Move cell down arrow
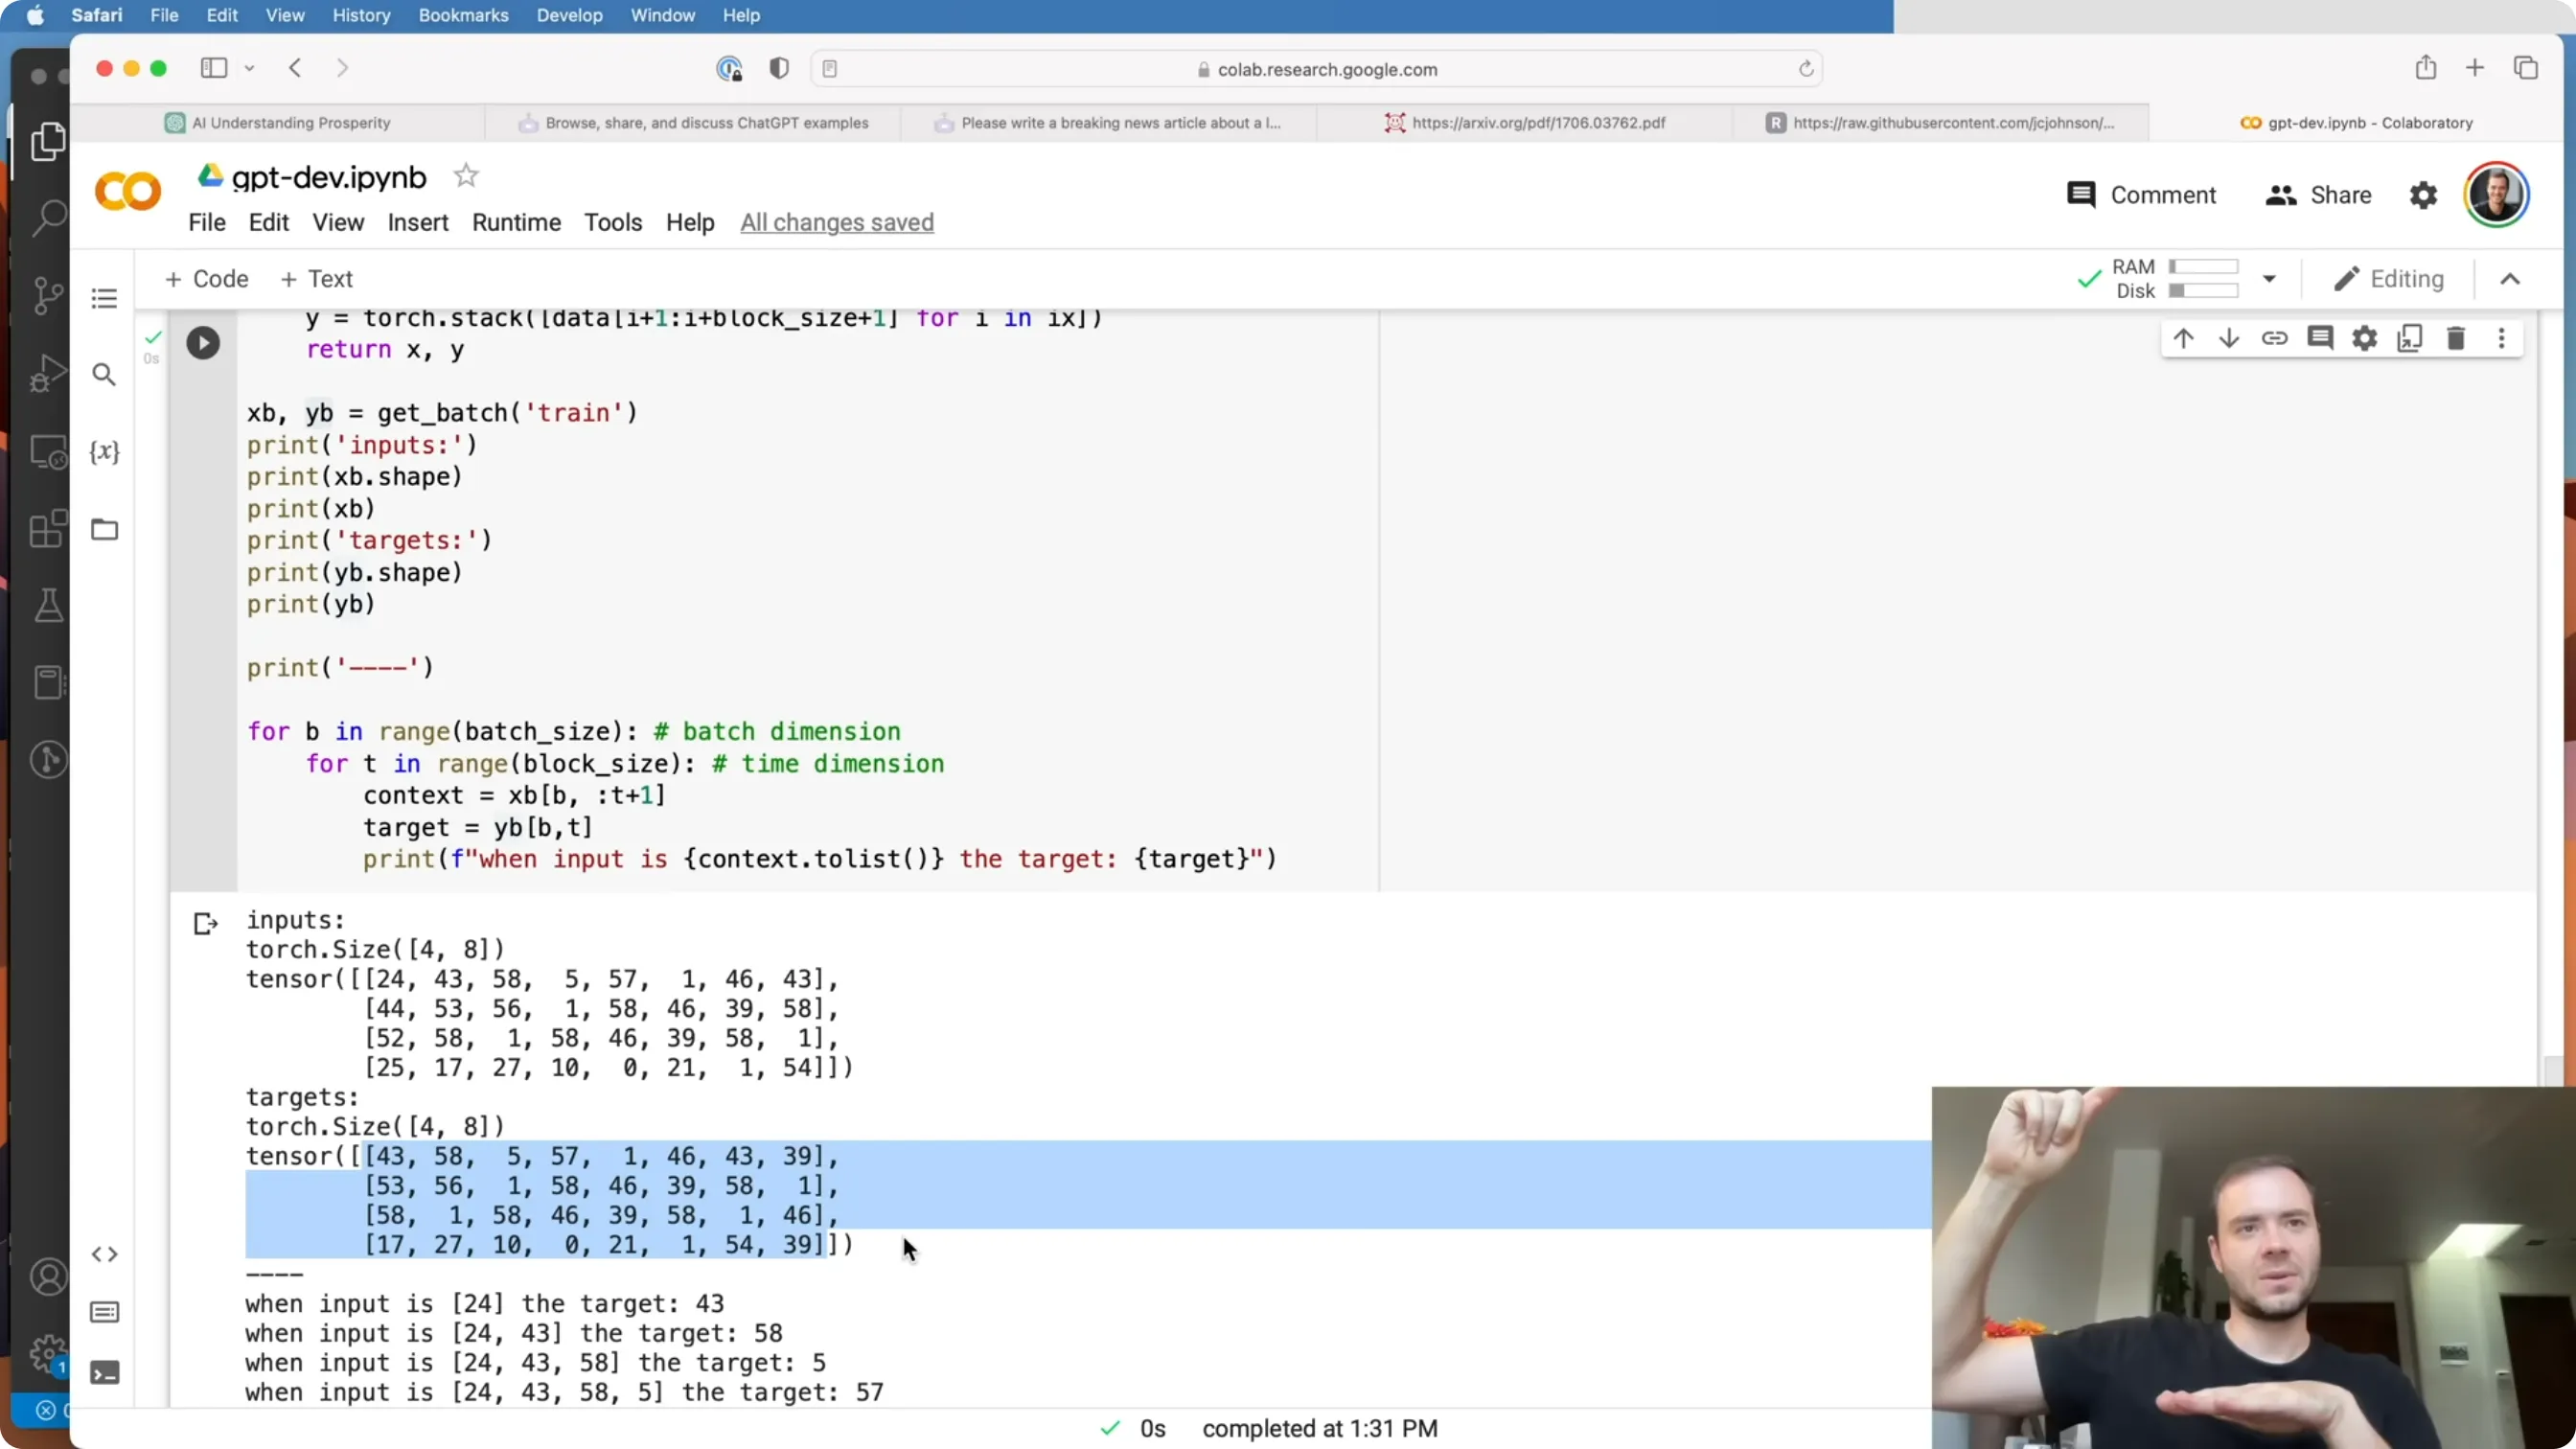This screenshot has height=1449, width=2576. click(2229, 338)
